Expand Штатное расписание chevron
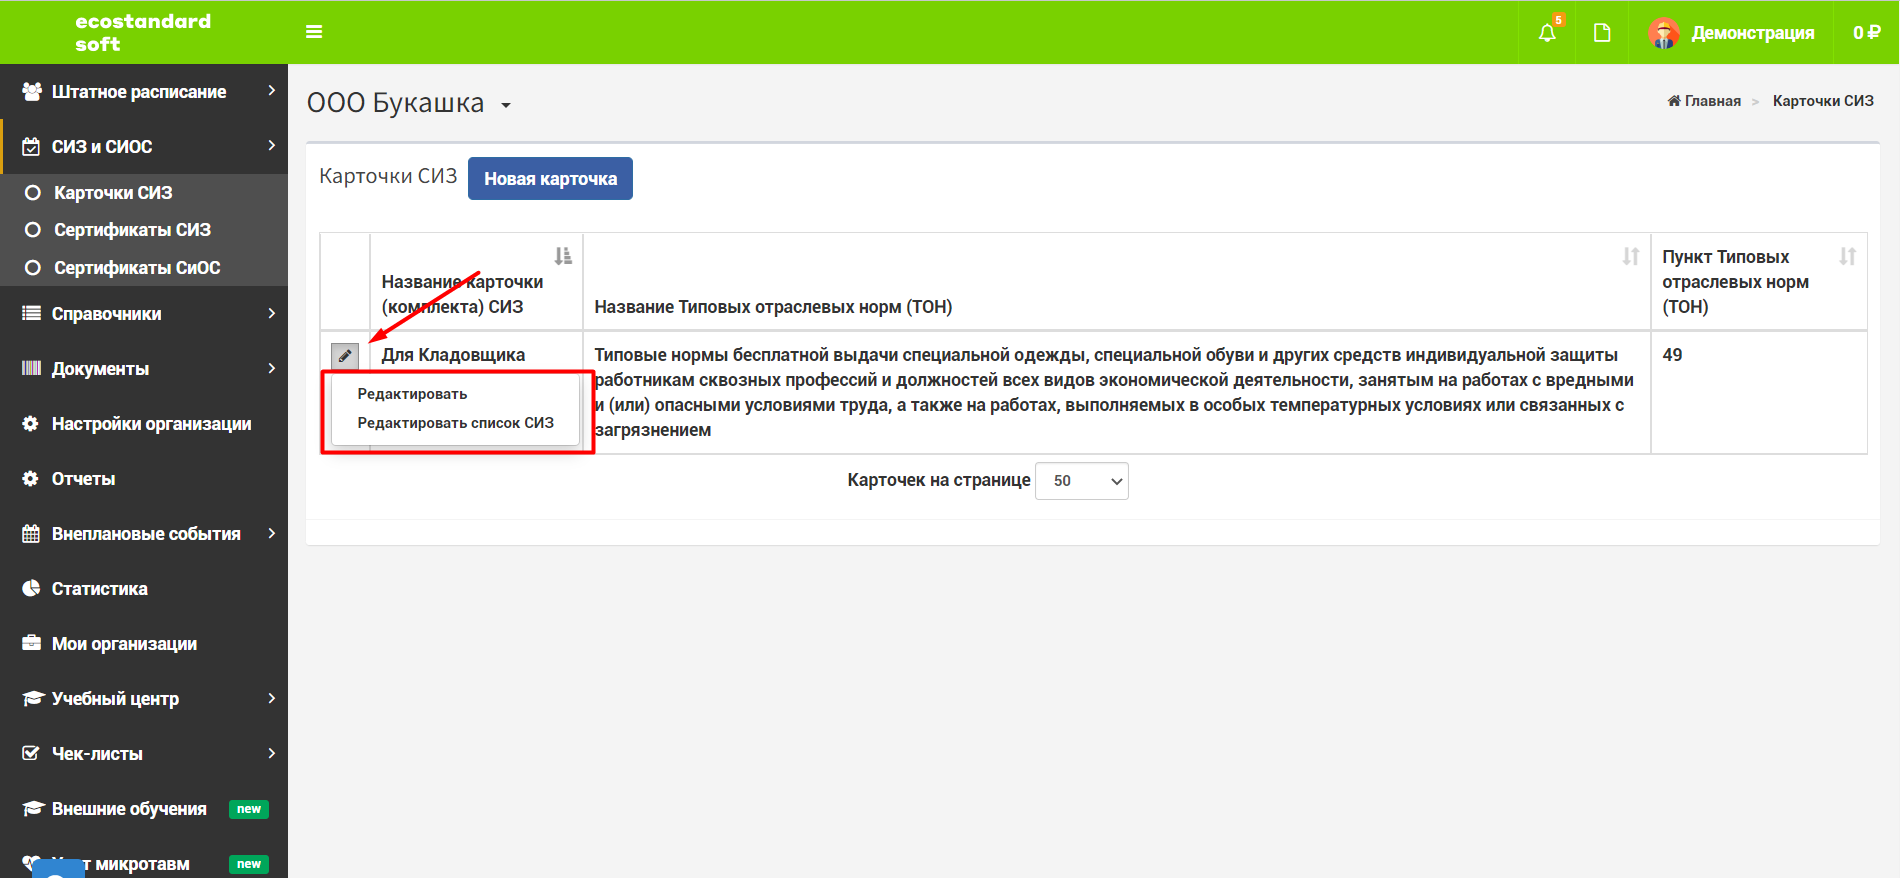 coord(271,91)
